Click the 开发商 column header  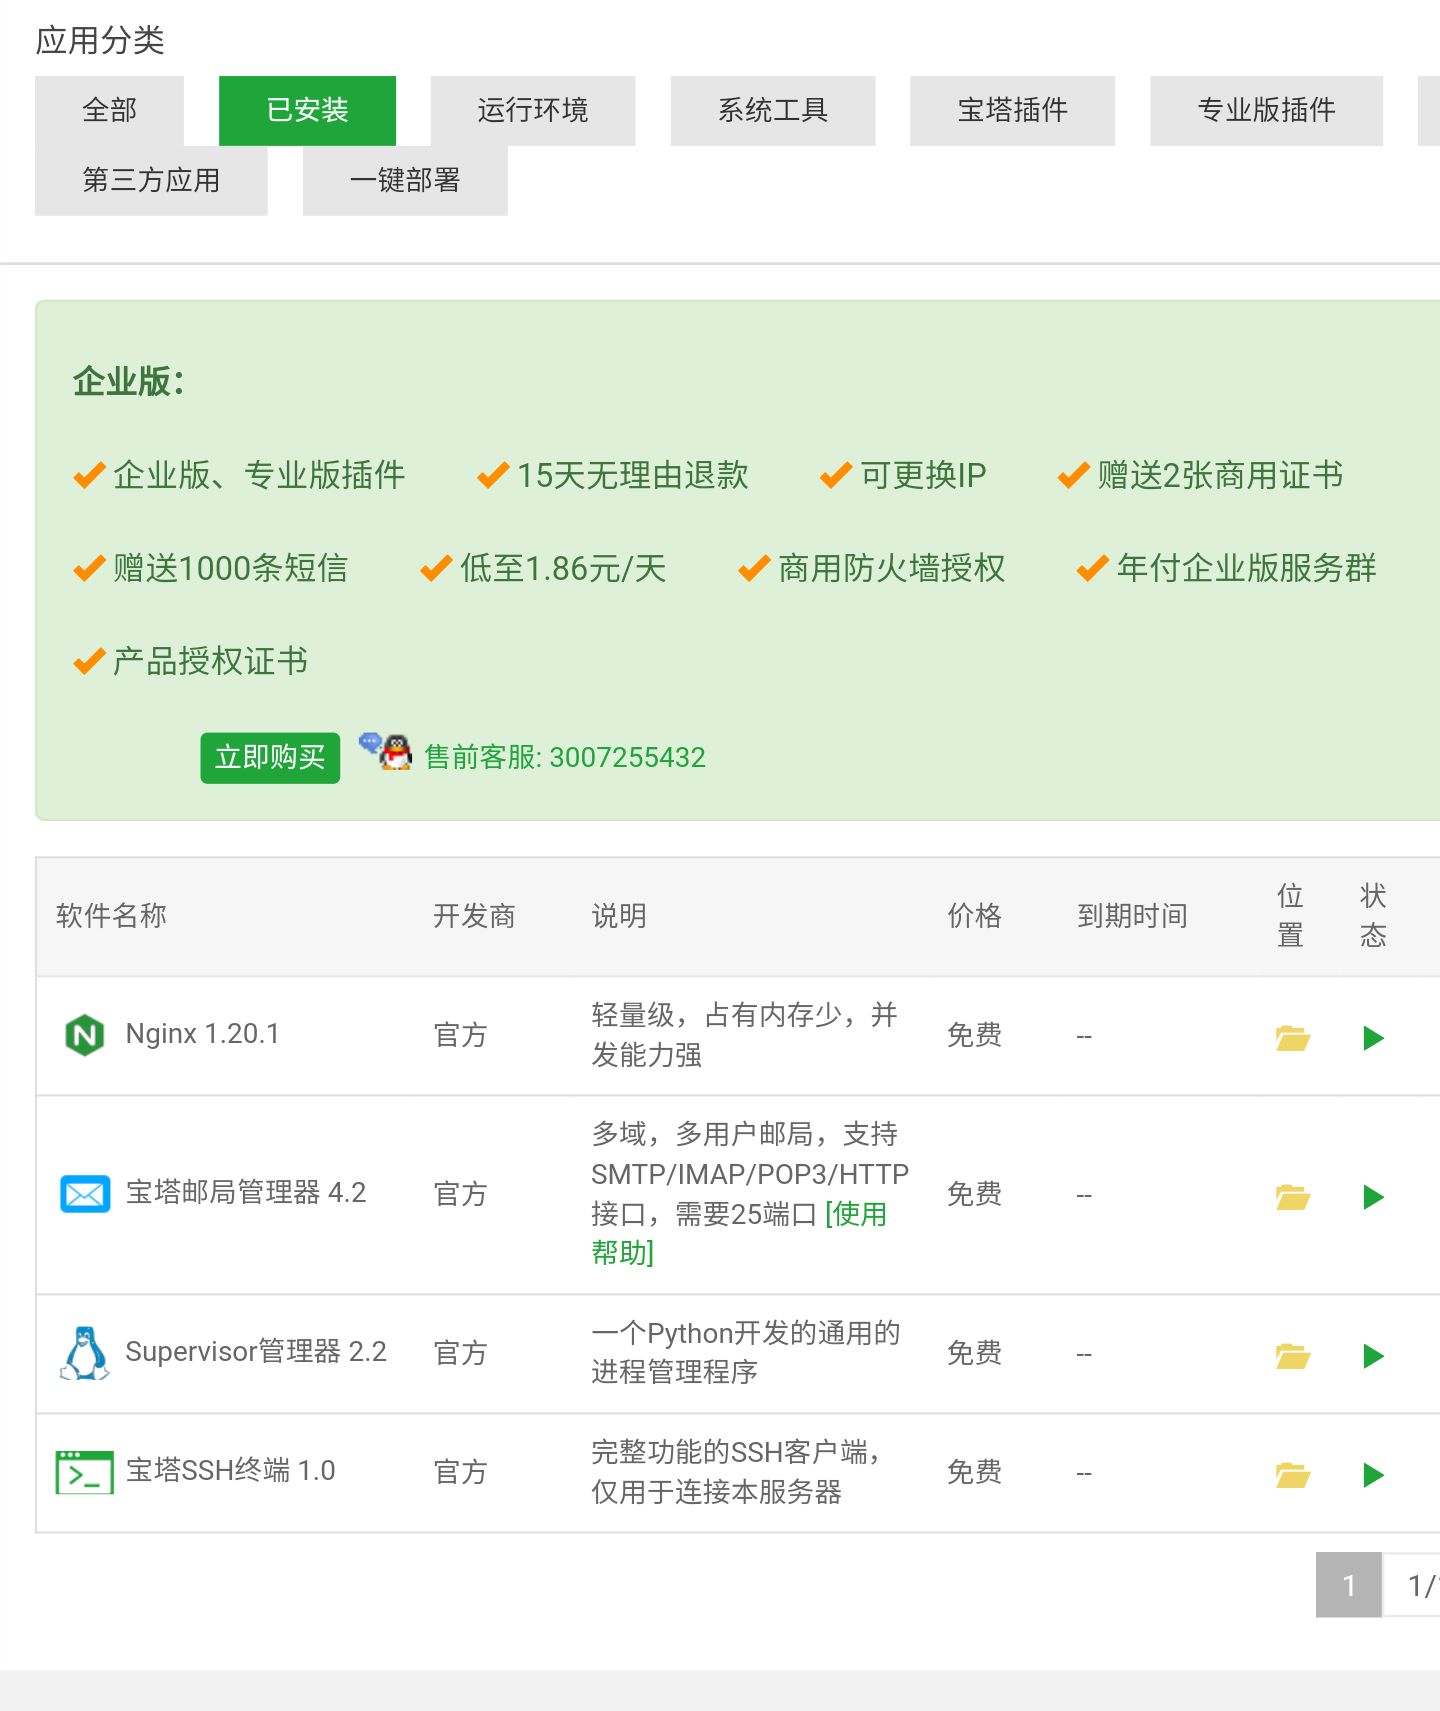[x=474, y=916]
